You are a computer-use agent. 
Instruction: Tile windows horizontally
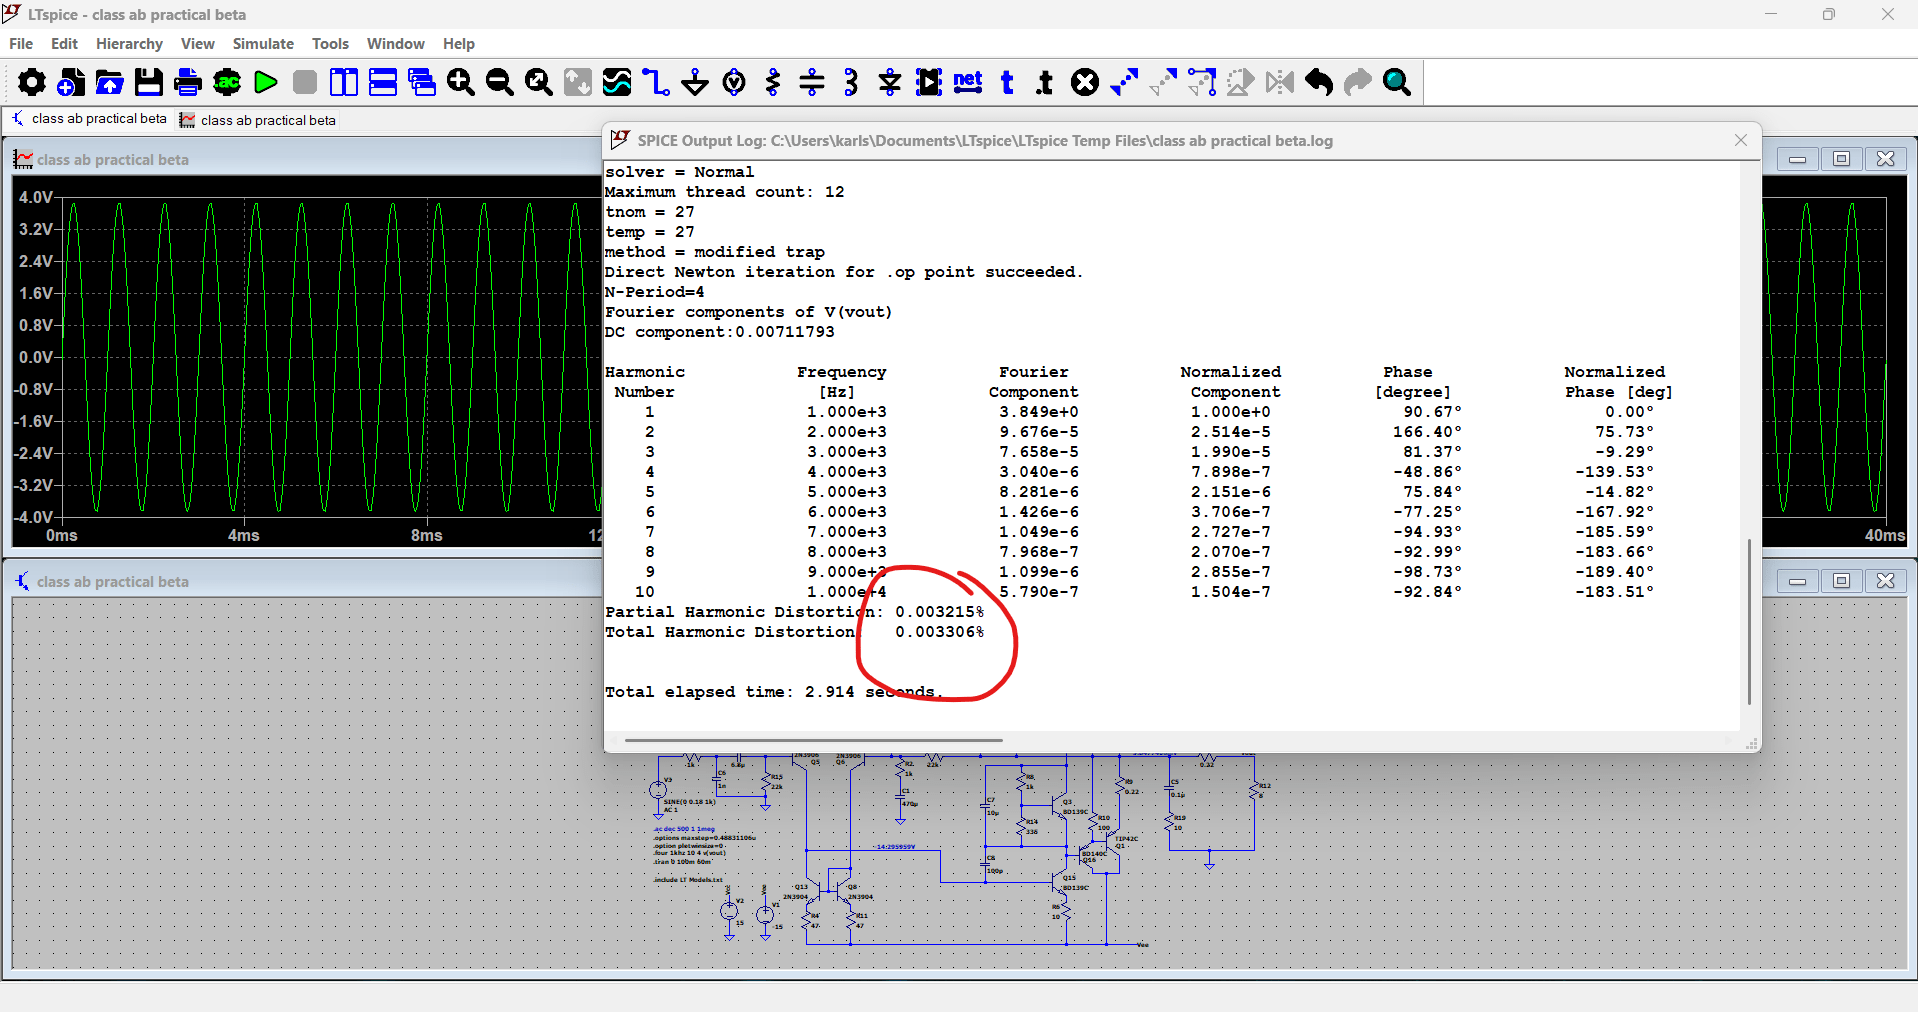383,82
